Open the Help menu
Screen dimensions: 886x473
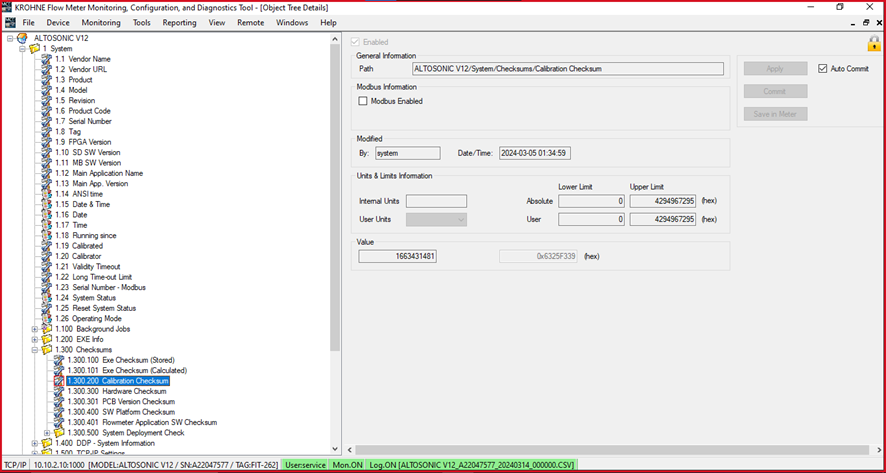click(328, 23)
